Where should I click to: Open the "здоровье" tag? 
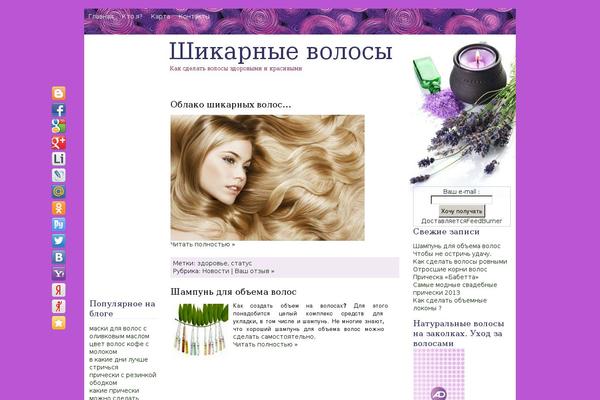coord(212,263)
